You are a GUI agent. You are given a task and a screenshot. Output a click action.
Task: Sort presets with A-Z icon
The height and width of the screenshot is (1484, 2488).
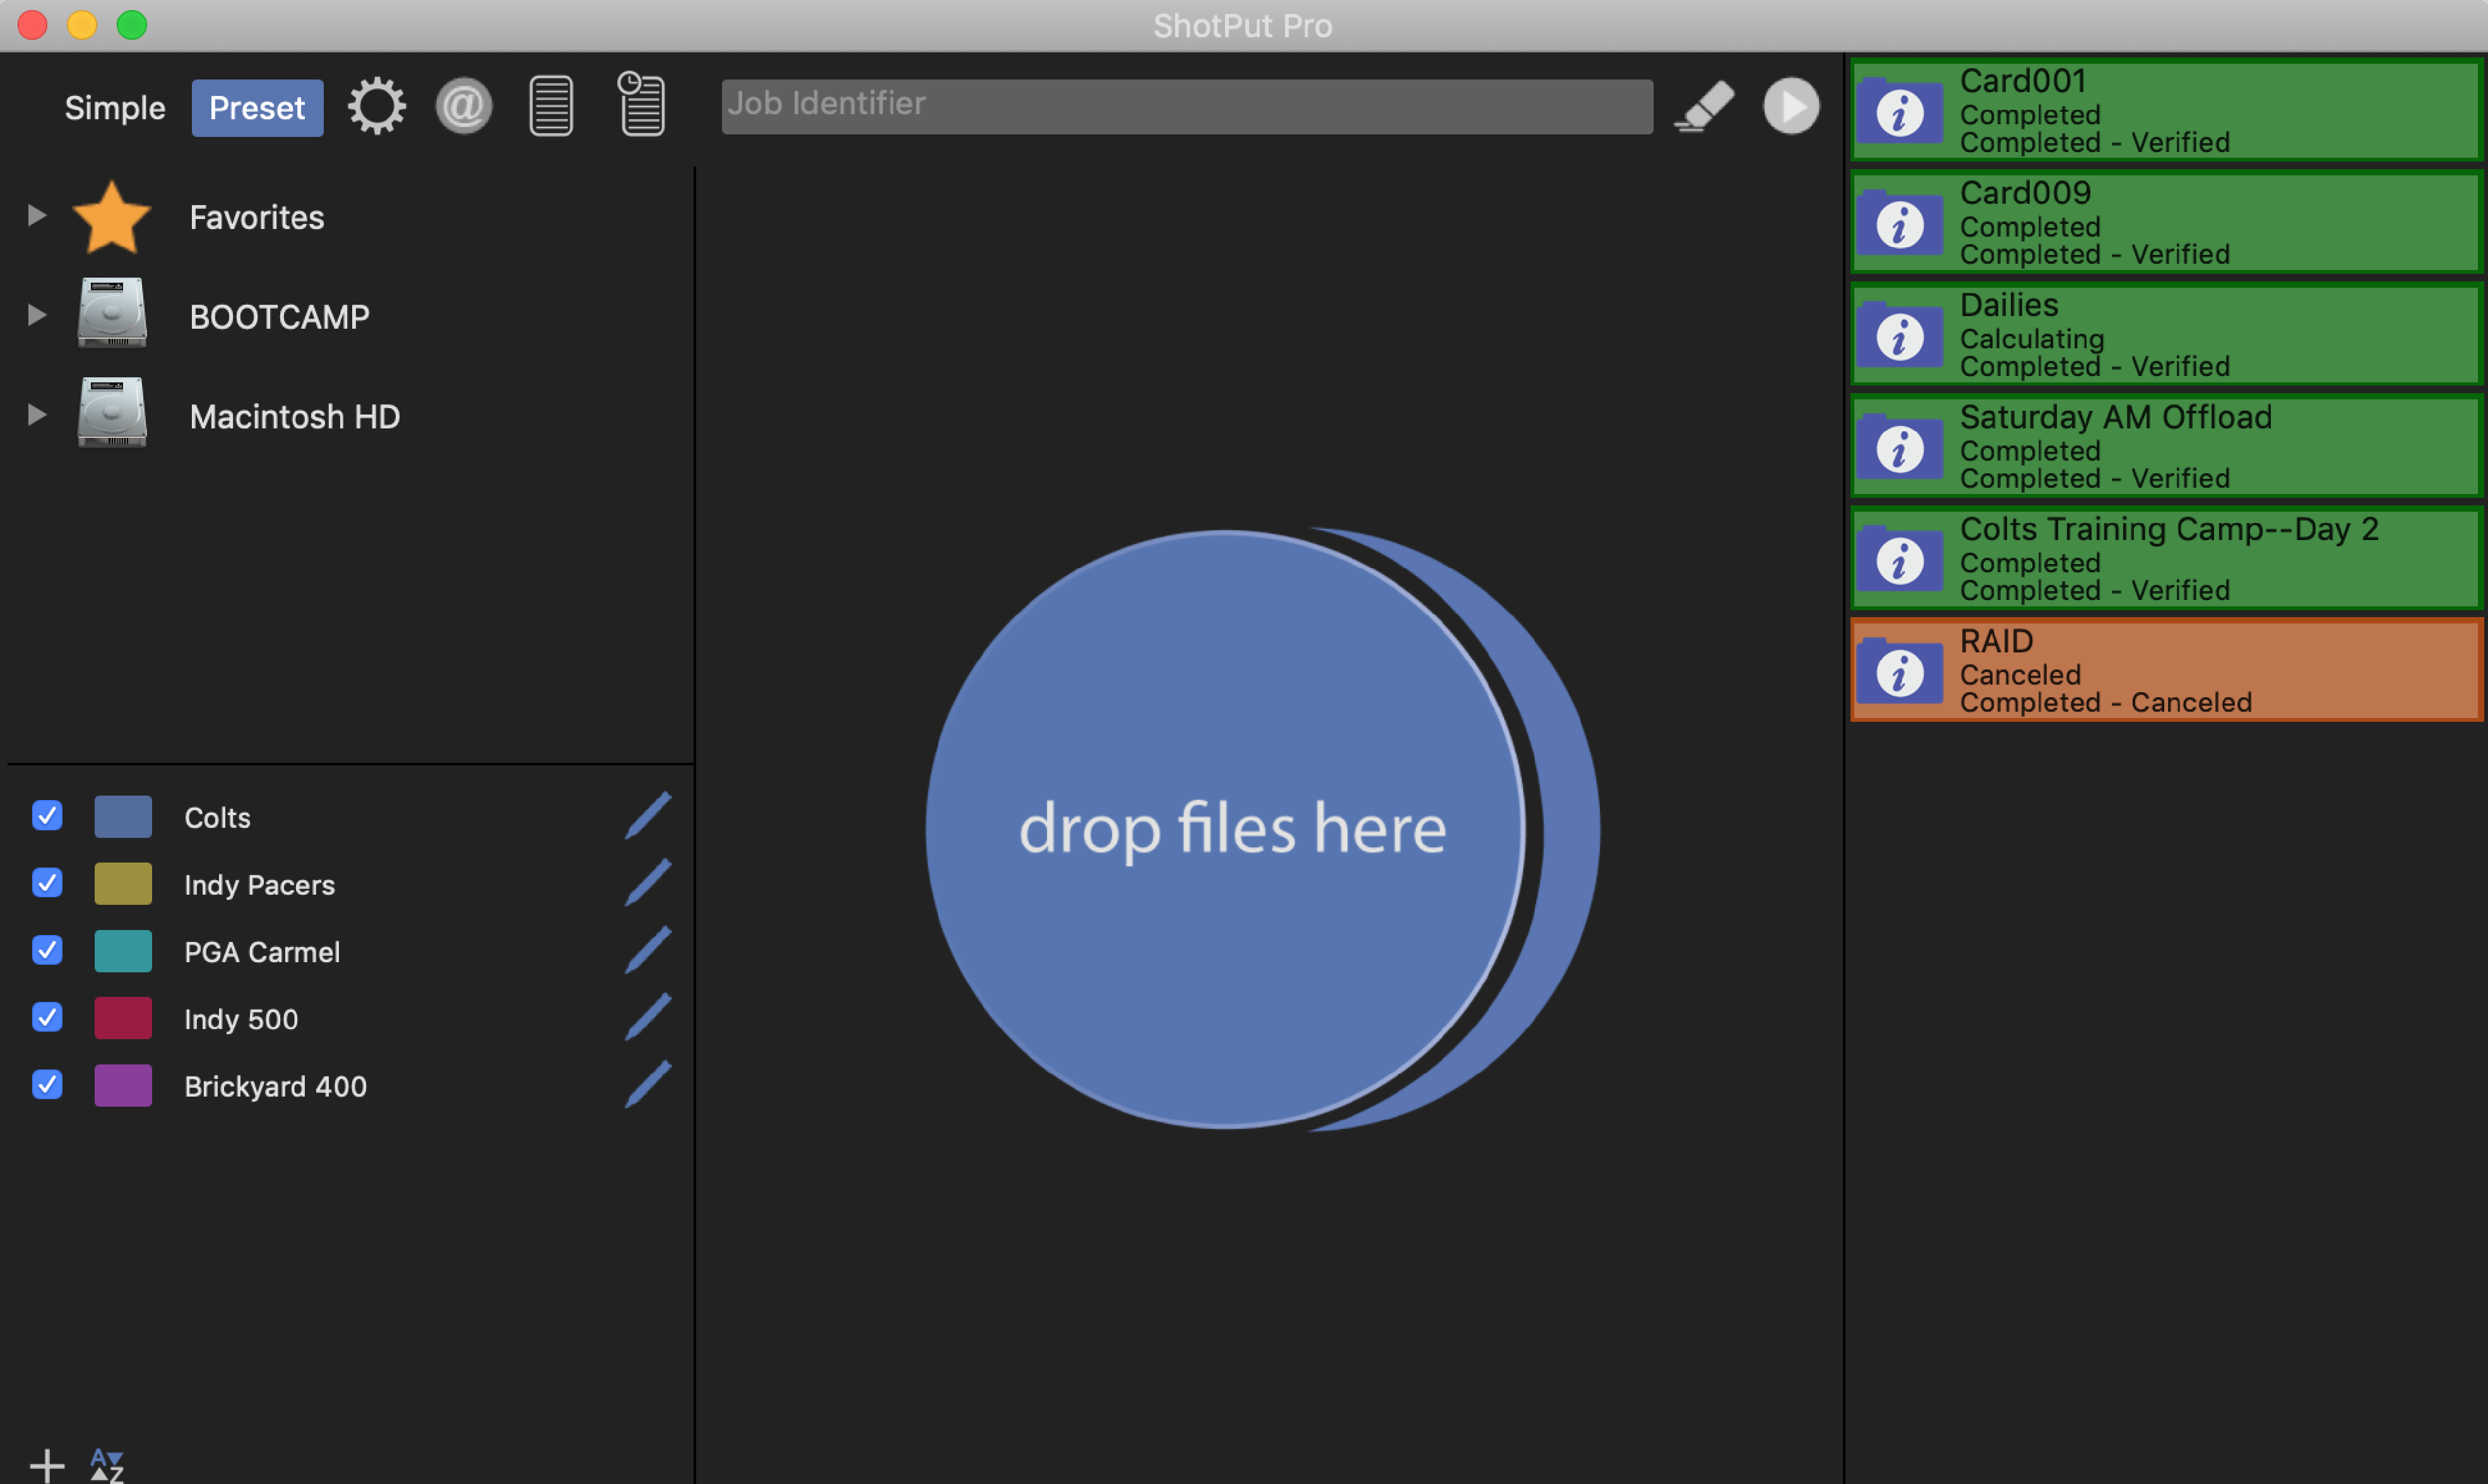coord(107,1466)
